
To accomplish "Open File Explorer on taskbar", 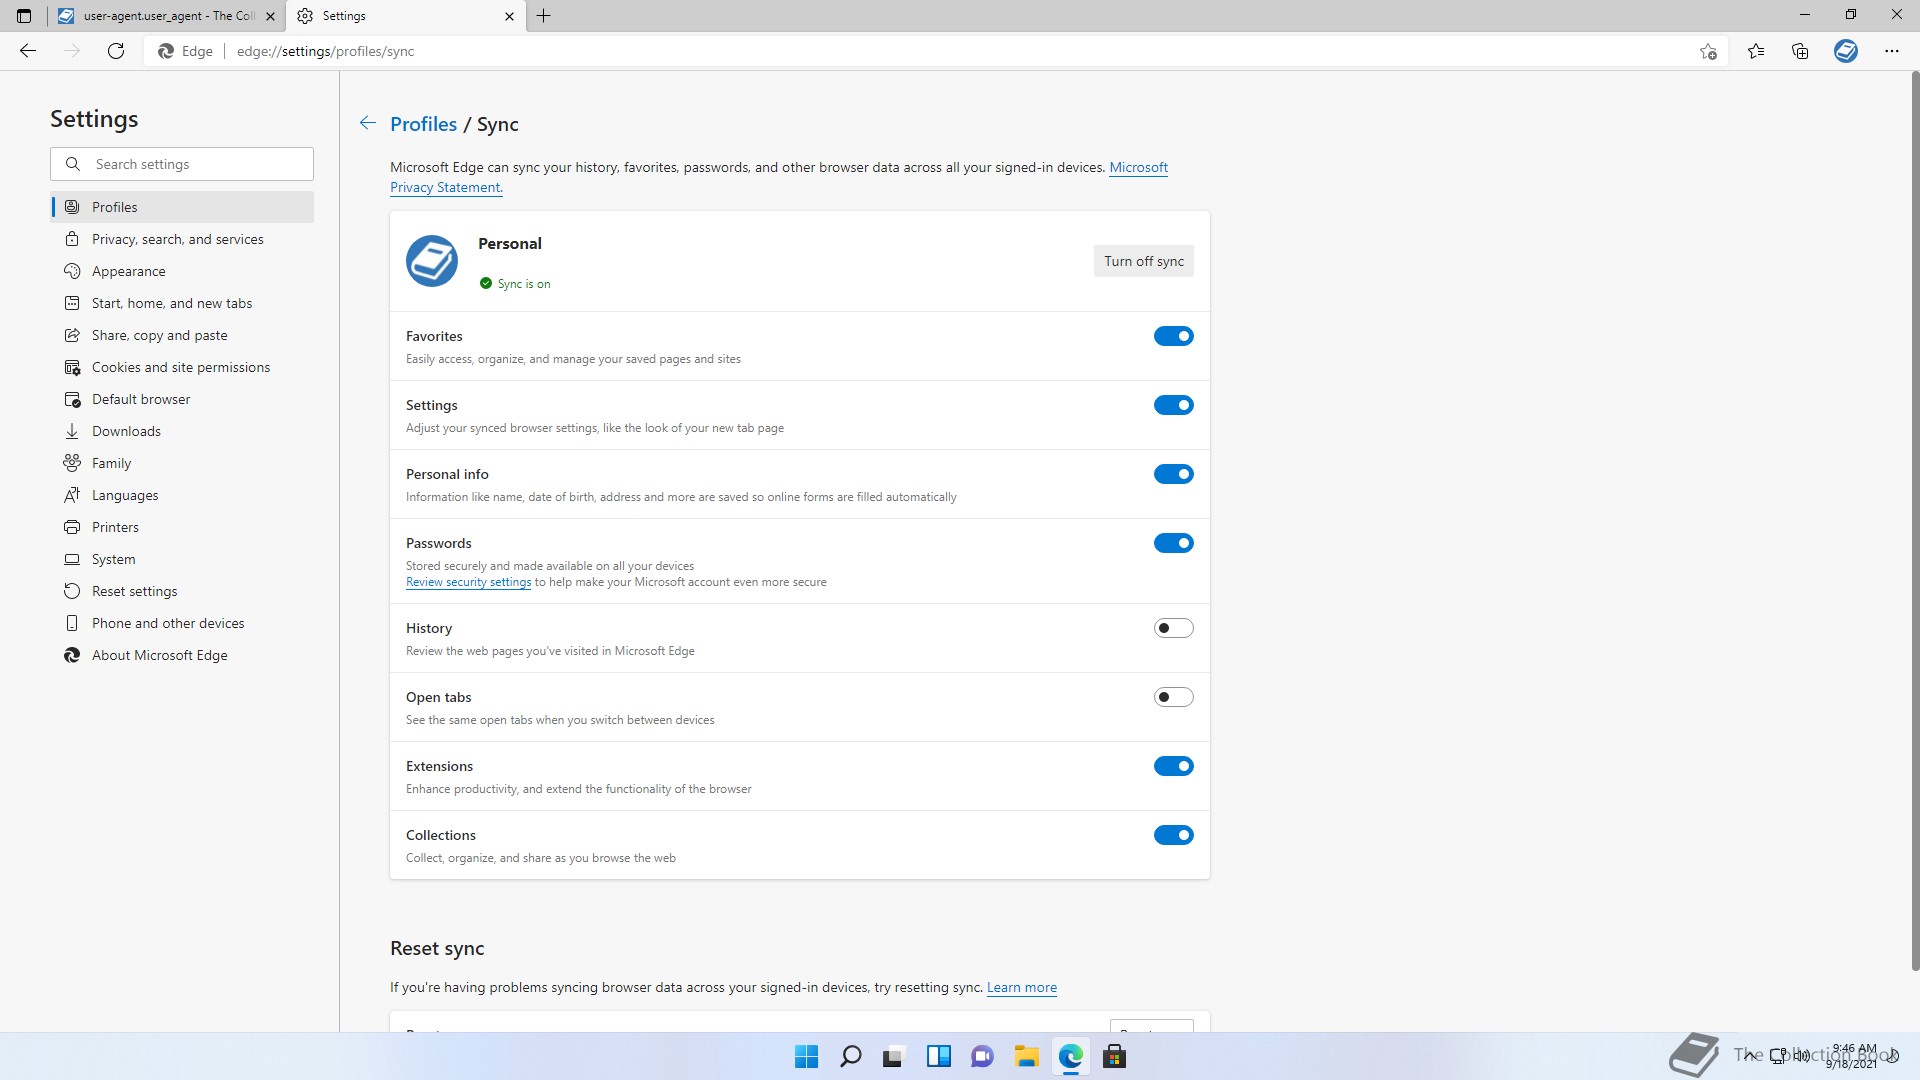I will tap(1027, 1056).
